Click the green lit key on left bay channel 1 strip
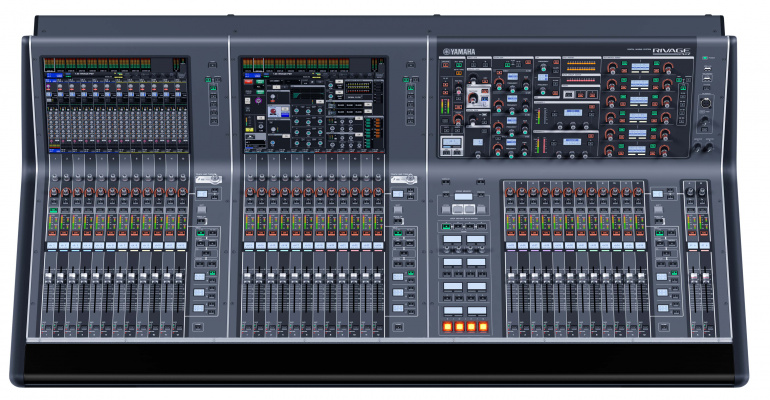Image resolution: width=770 pixels, height=400 pixels. 53,210
